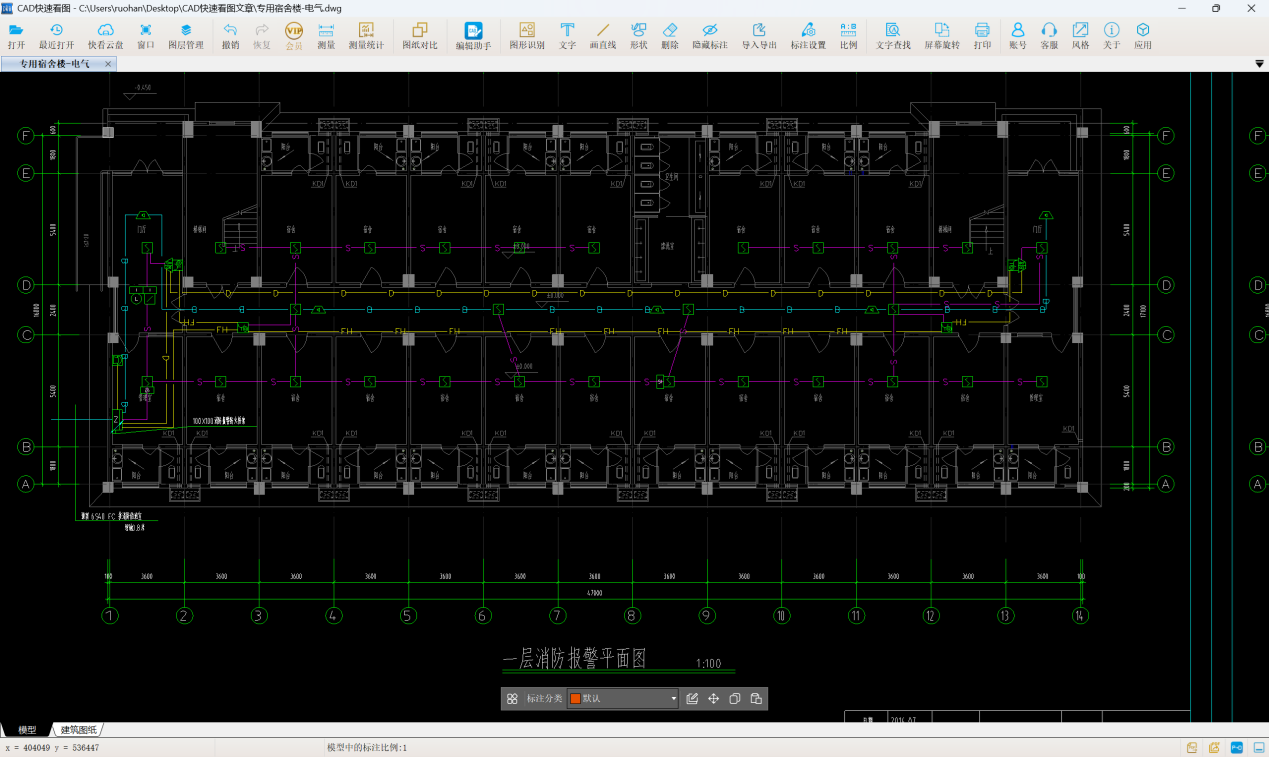The height and width of the screenshot is (757, 1269).
Task: Click the orange annotation color swatch
Action: [x=575, y=699]
